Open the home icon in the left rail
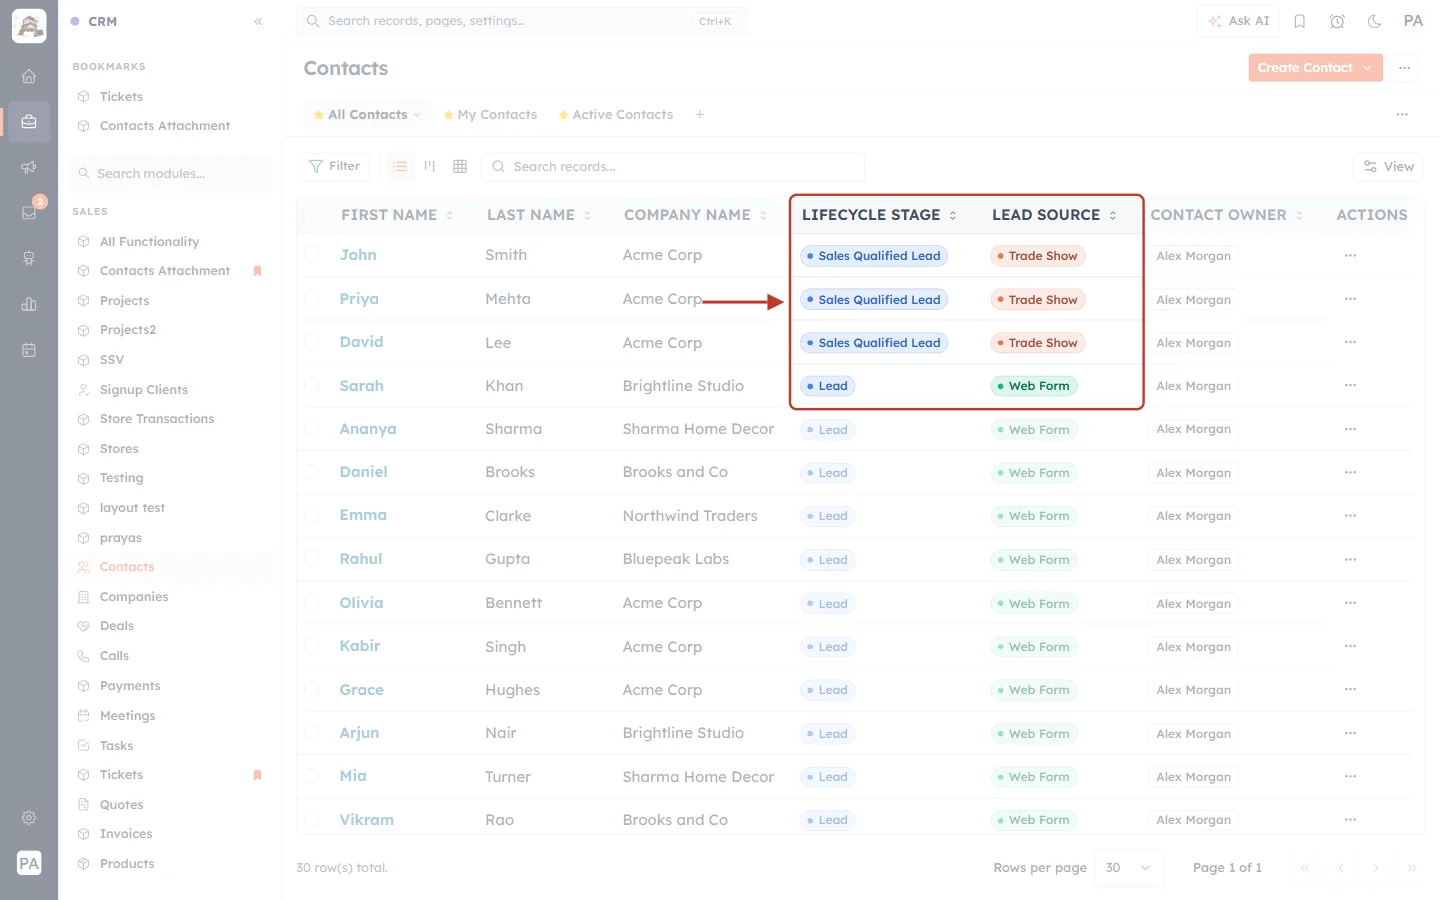 coord(29,76)
